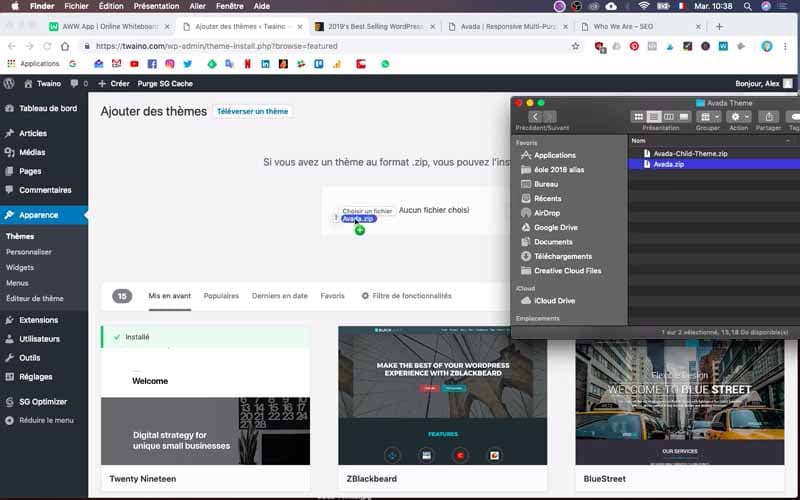Click the comments bubble in admin bar
800x500 pixels.
click(79, 84)
